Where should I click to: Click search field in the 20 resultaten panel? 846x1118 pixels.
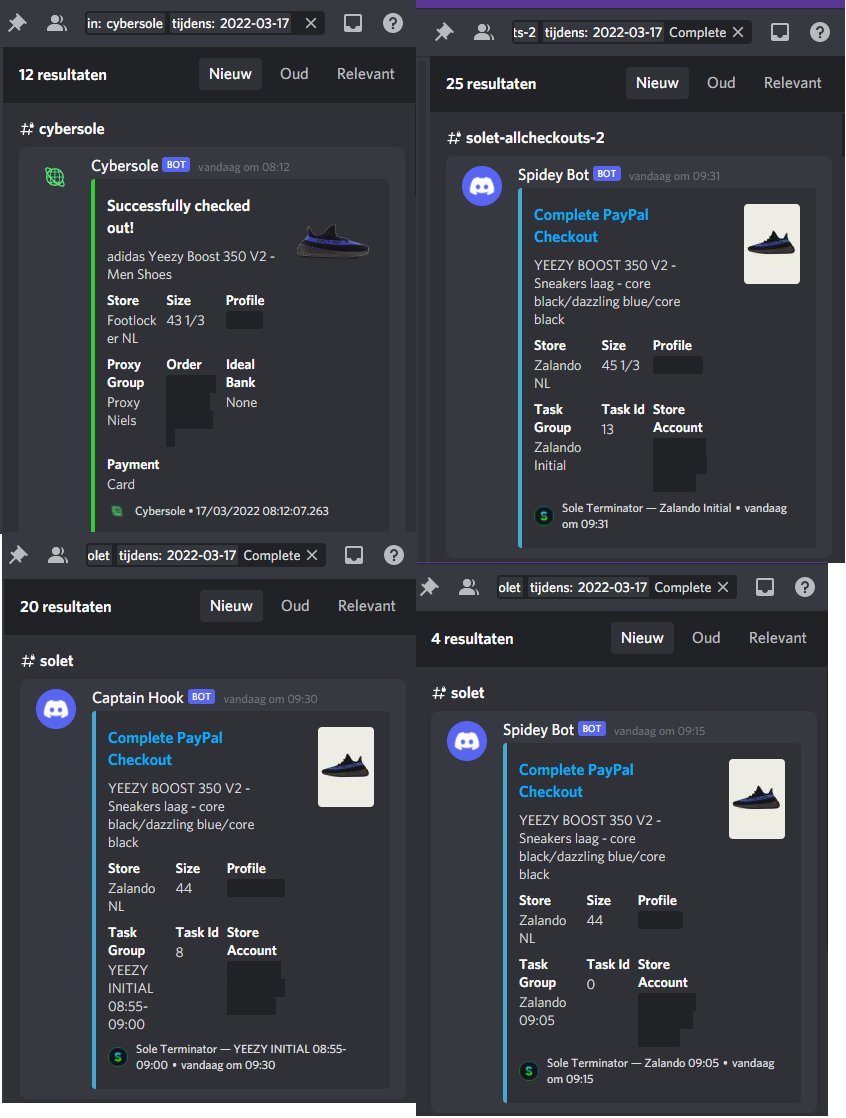coord(205,555)
